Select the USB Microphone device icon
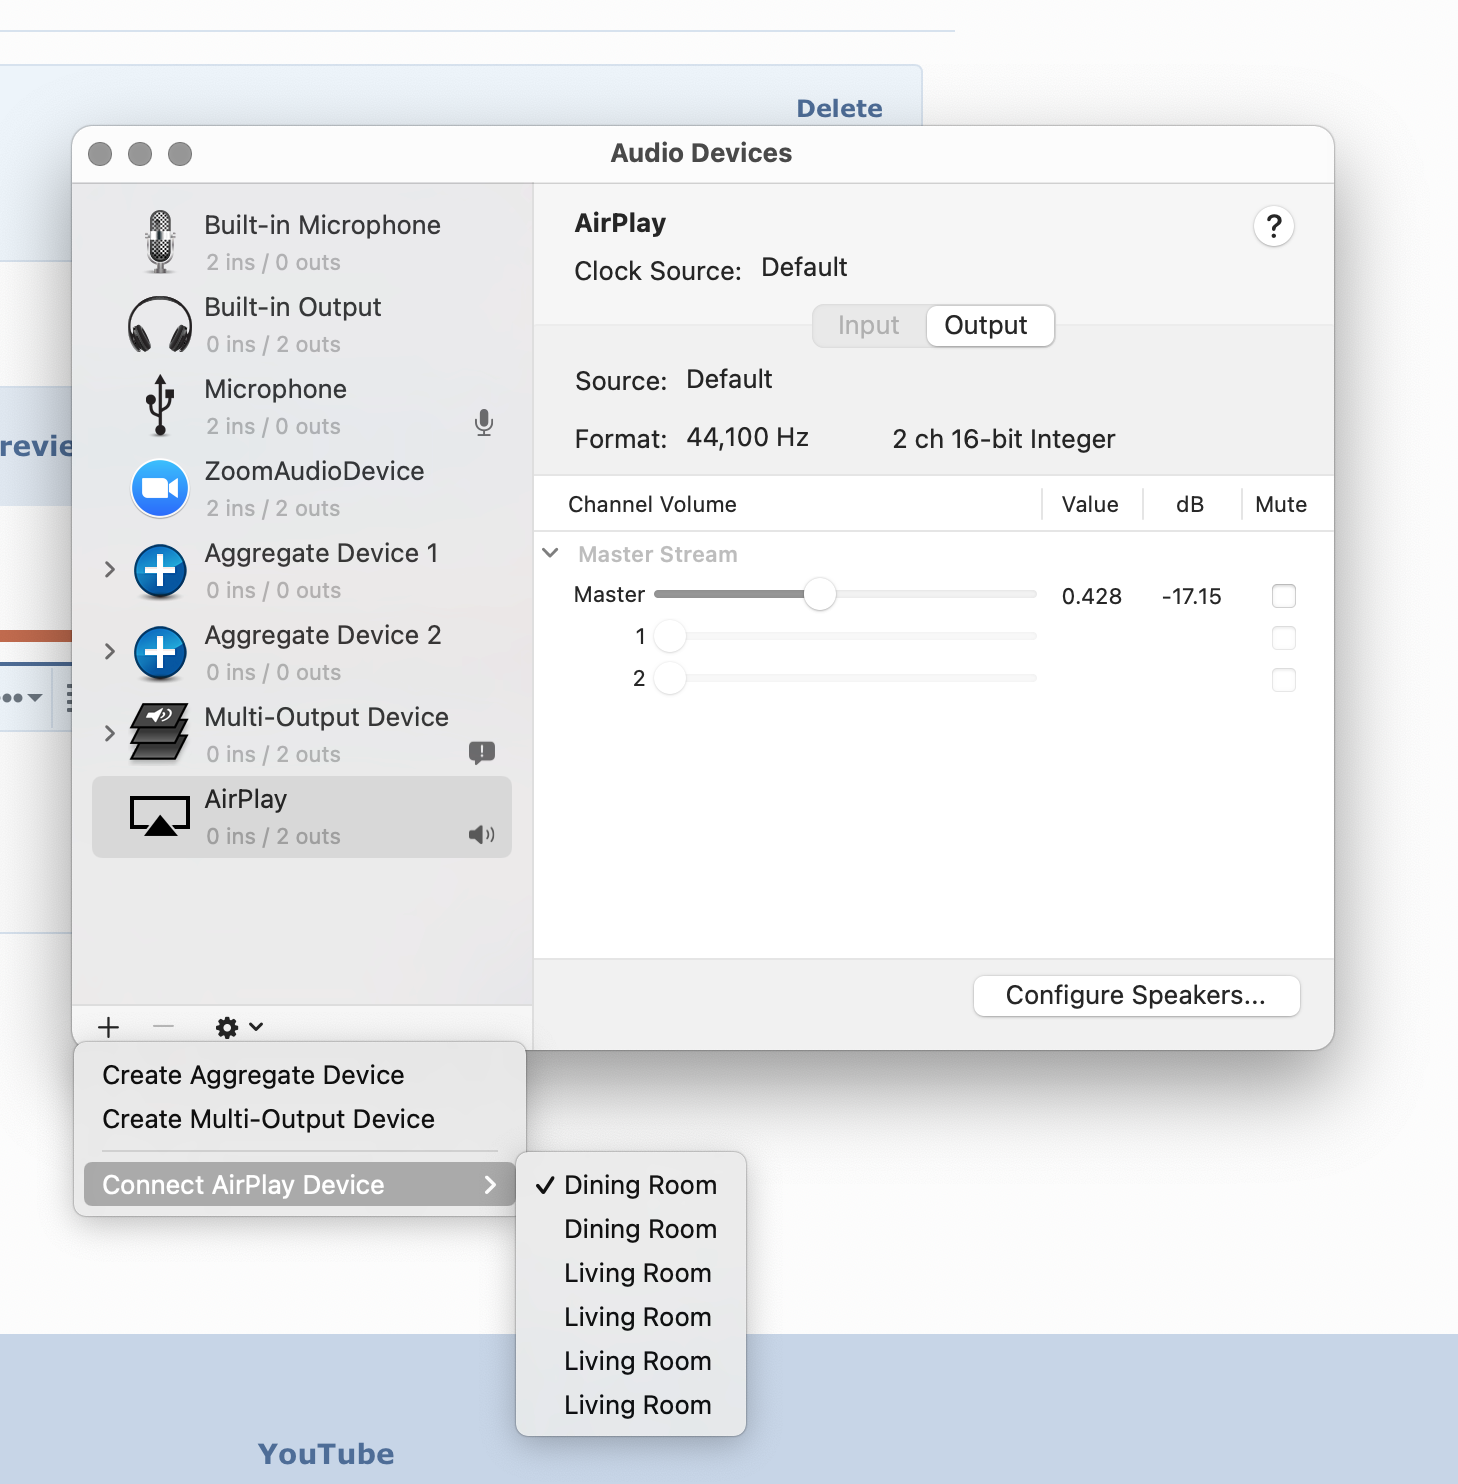 (160, 406)
